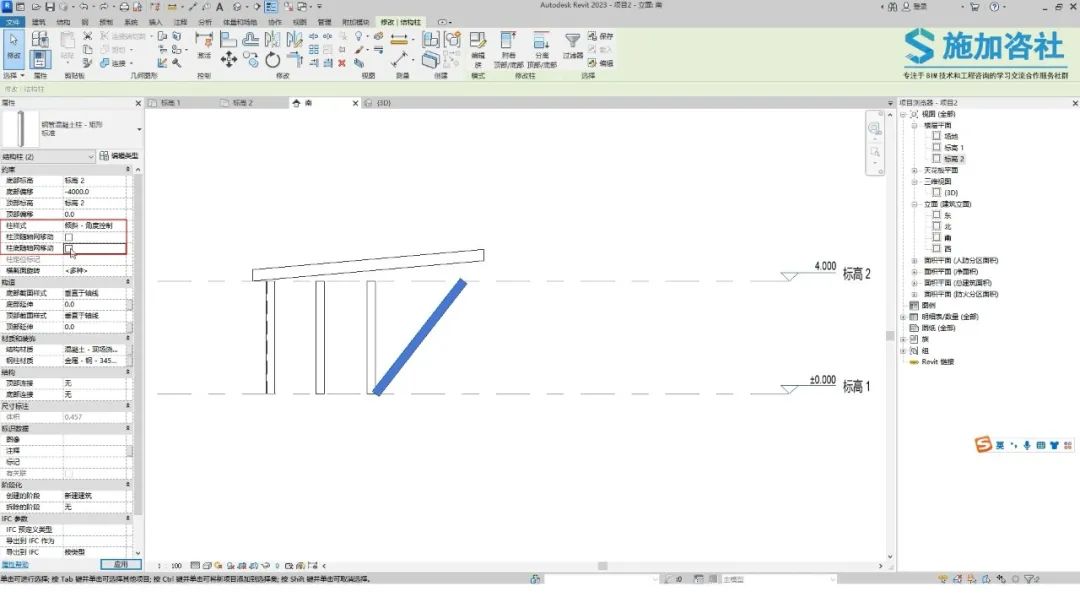1080x608 pixels.
Task: Open the steering wheel in the navigation bar
Action: coord(875,128)
